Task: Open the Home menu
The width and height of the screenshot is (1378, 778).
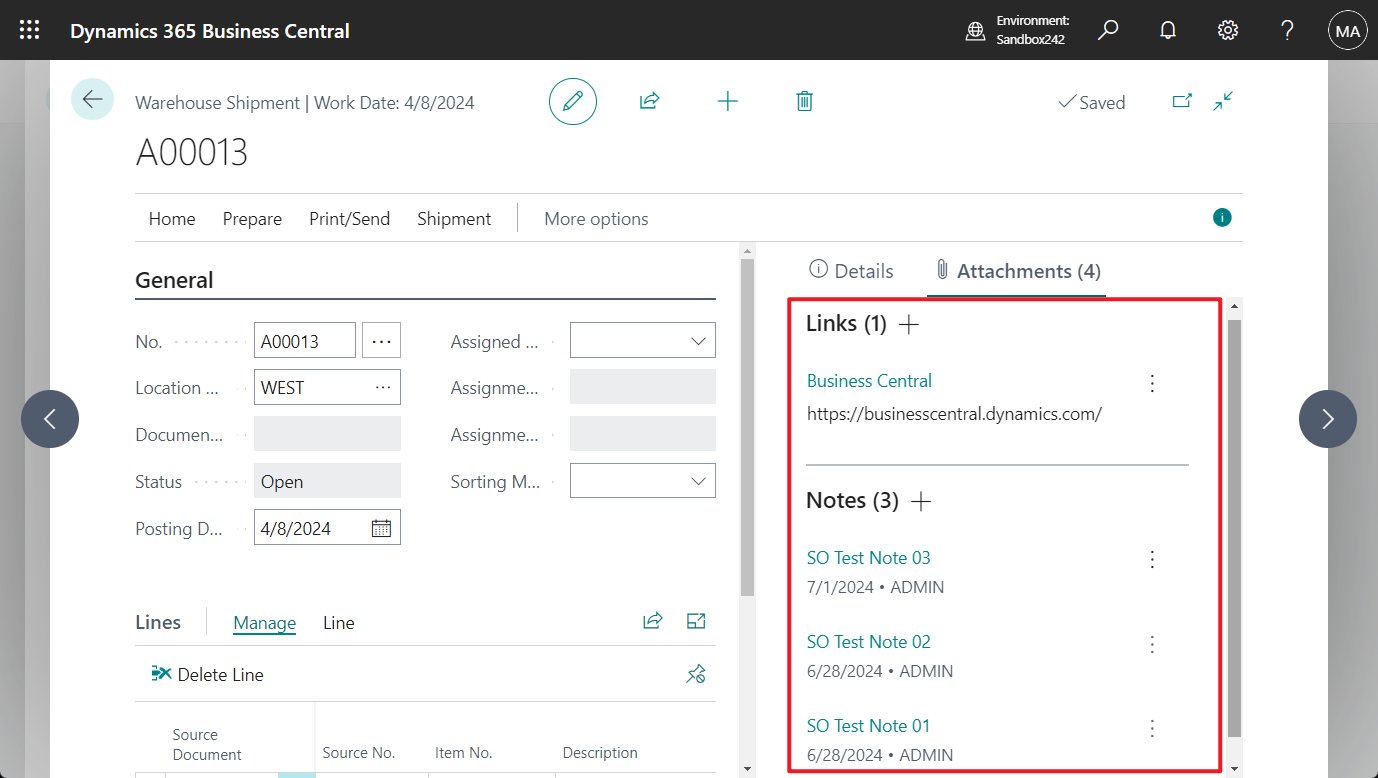Action: [x=172, y=218]
